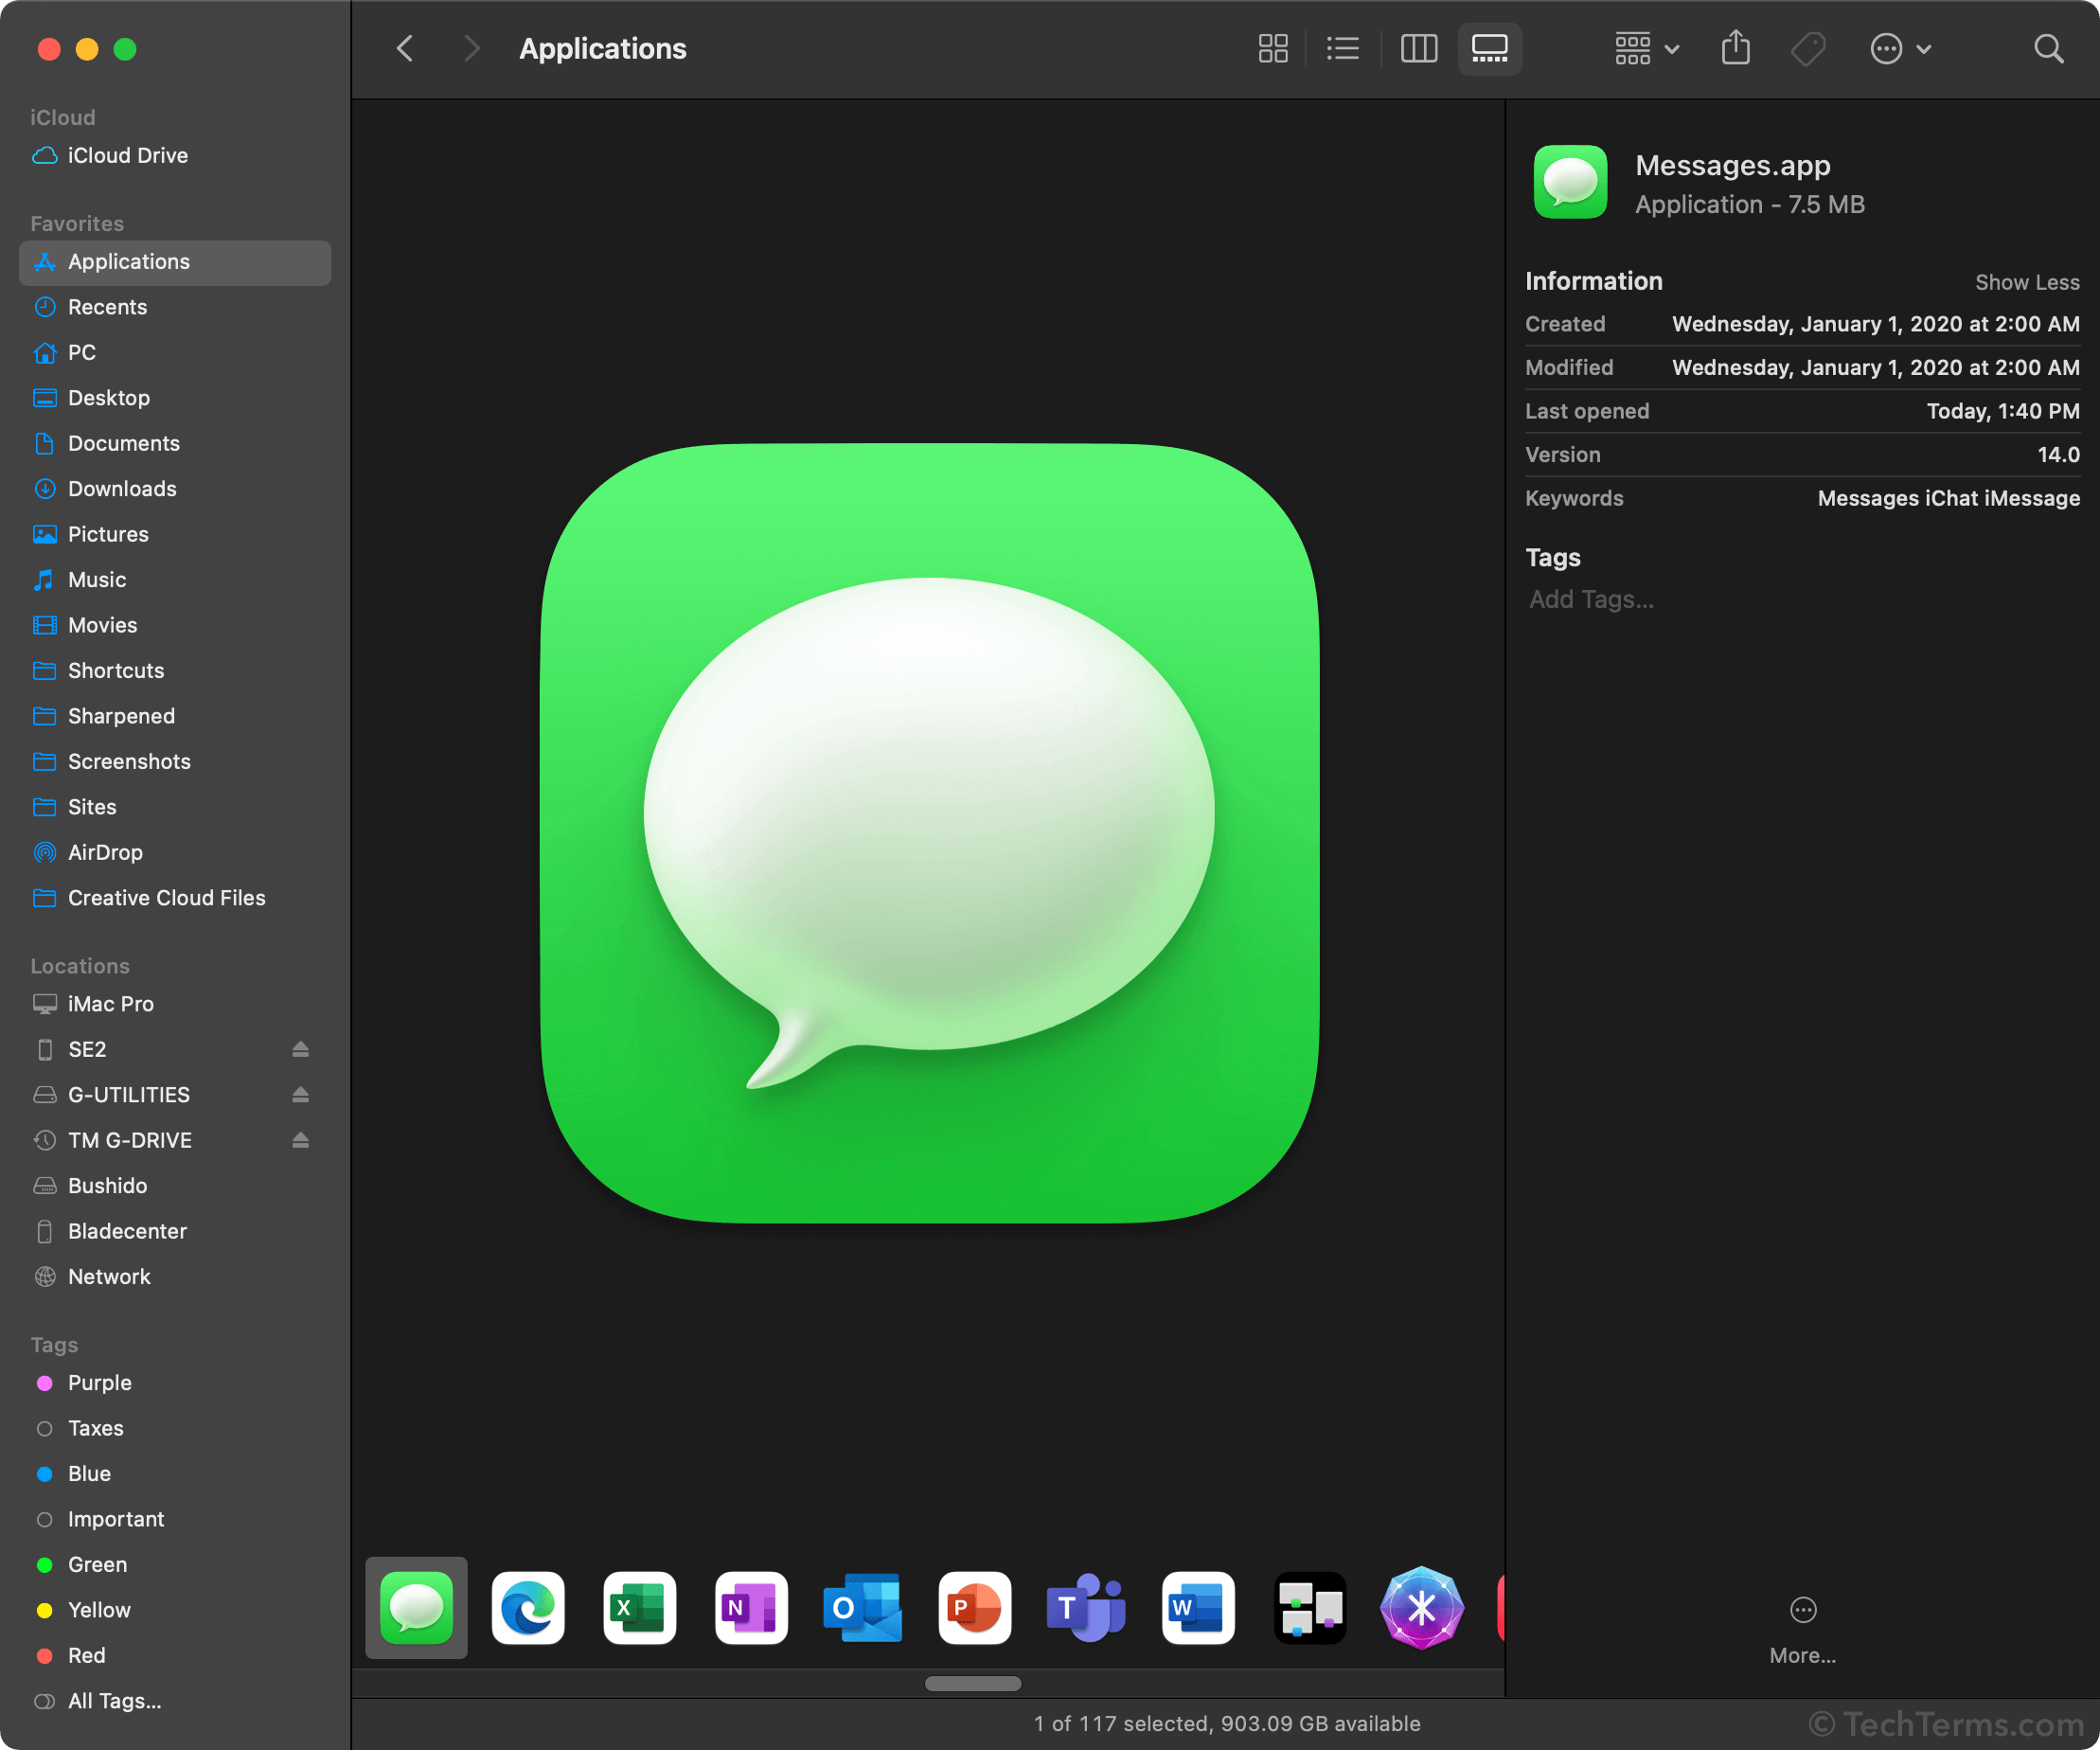
Task: Open Downloads in the sidebar
Action: point(122,489)
